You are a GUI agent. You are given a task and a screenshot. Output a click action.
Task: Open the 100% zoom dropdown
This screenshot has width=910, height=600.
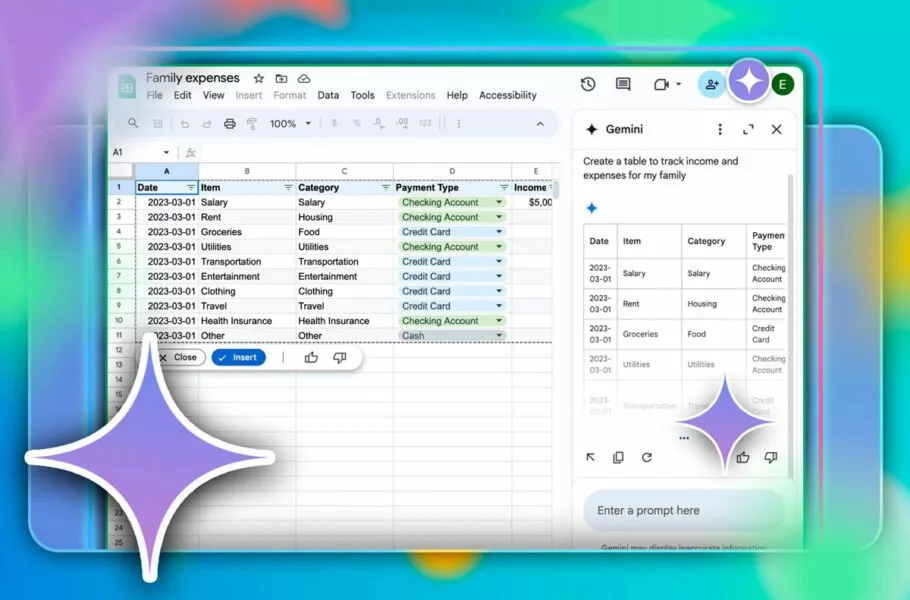[x=290, y=124]
